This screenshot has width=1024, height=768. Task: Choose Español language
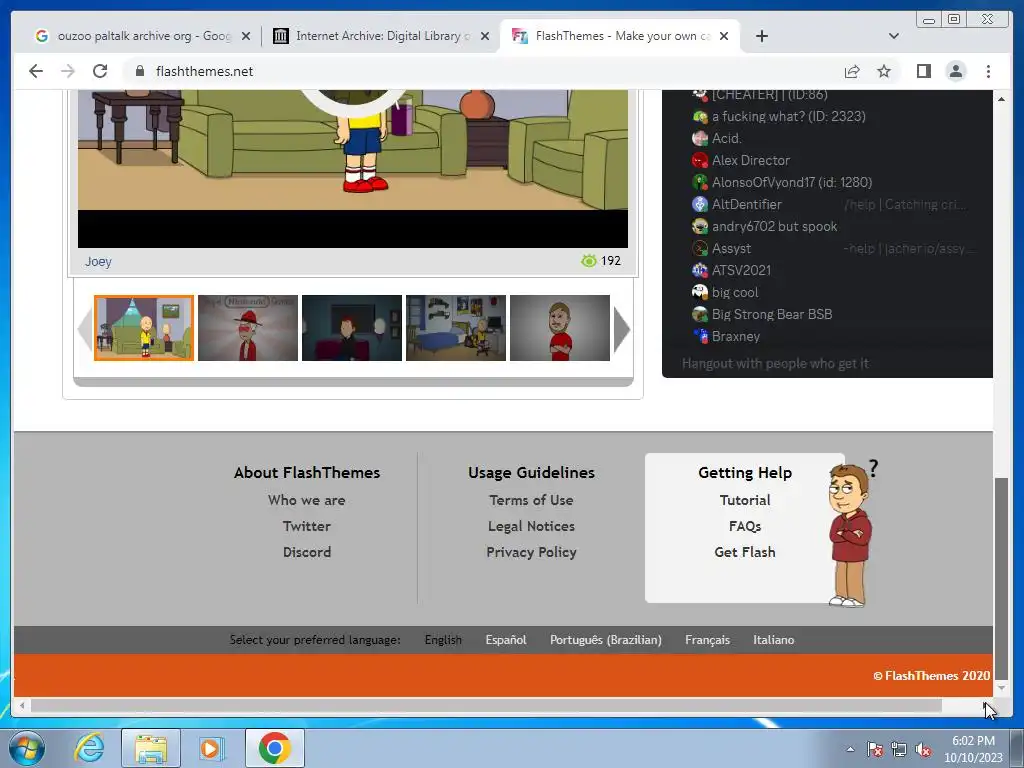click(505, 640)
